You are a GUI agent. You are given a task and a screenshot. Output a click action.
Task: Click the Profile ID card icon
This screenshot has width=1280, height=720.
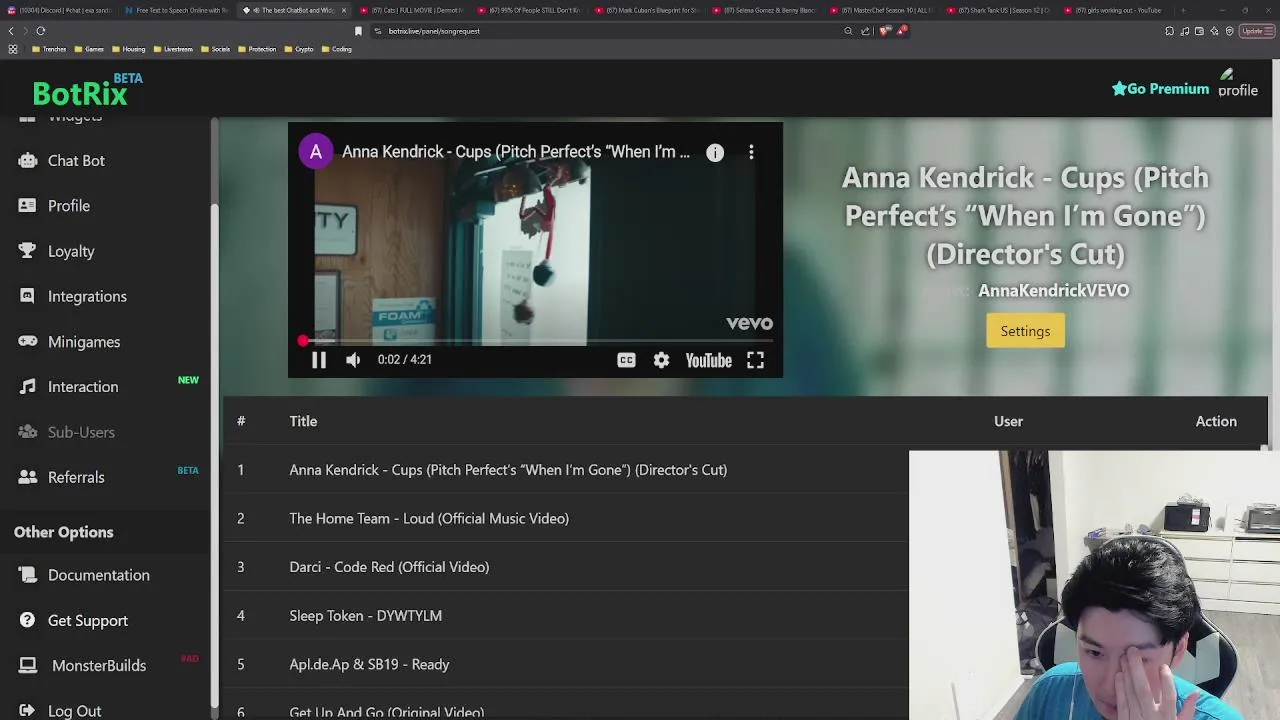coord(28,205)
